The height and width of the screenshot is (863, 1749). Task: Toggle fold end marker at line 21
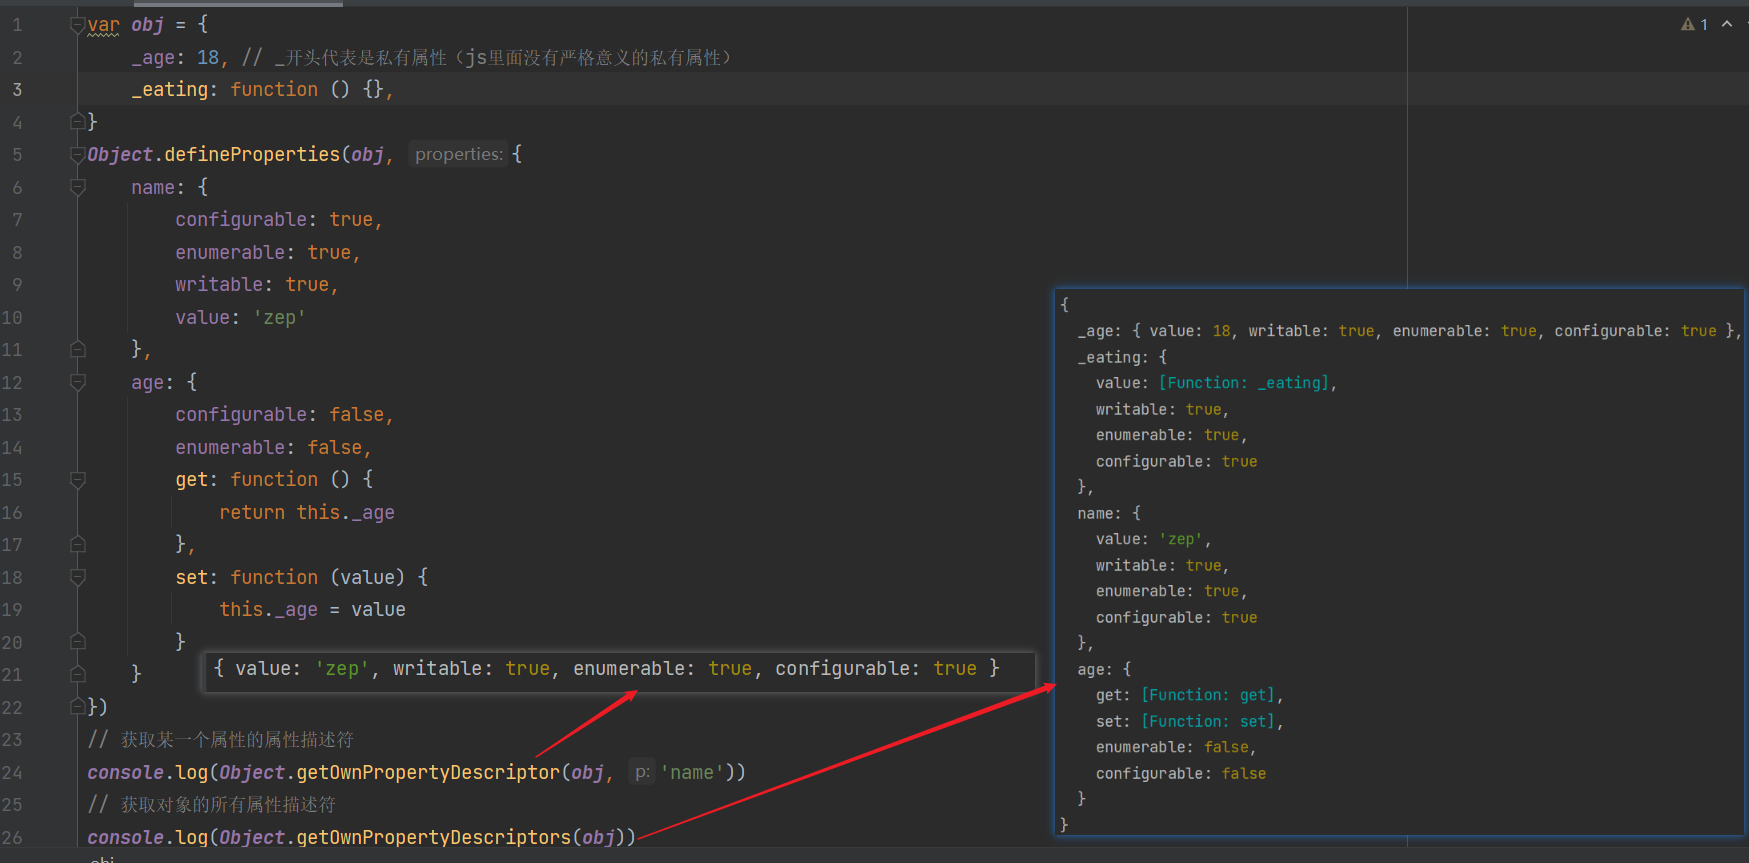click(x=78, y=675)
